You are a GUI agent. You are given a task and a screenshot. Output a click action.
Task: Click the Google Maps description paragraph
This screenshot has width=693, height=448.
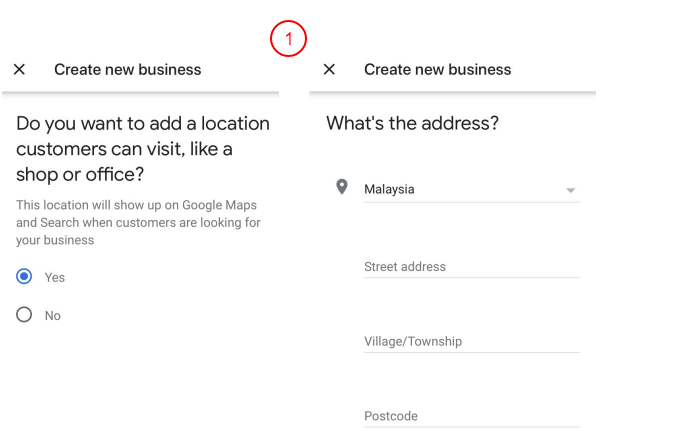137,222
